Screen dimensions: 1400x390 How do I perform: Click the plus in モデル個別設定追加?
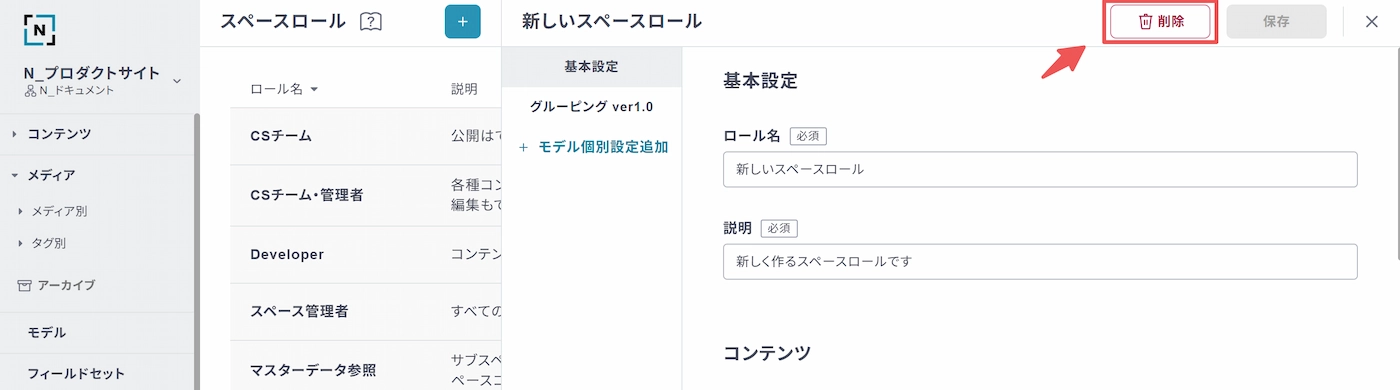point(524,147)
